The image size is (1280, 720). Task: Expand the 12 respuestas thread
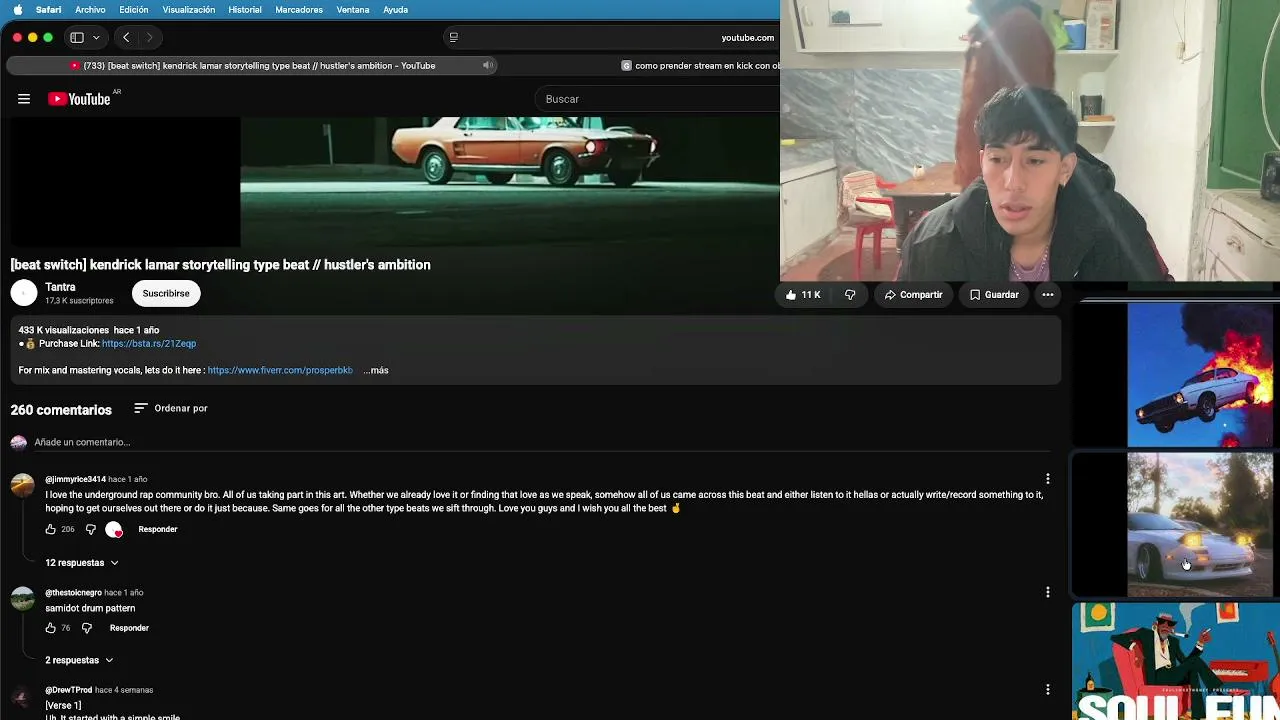click(82, 563)
